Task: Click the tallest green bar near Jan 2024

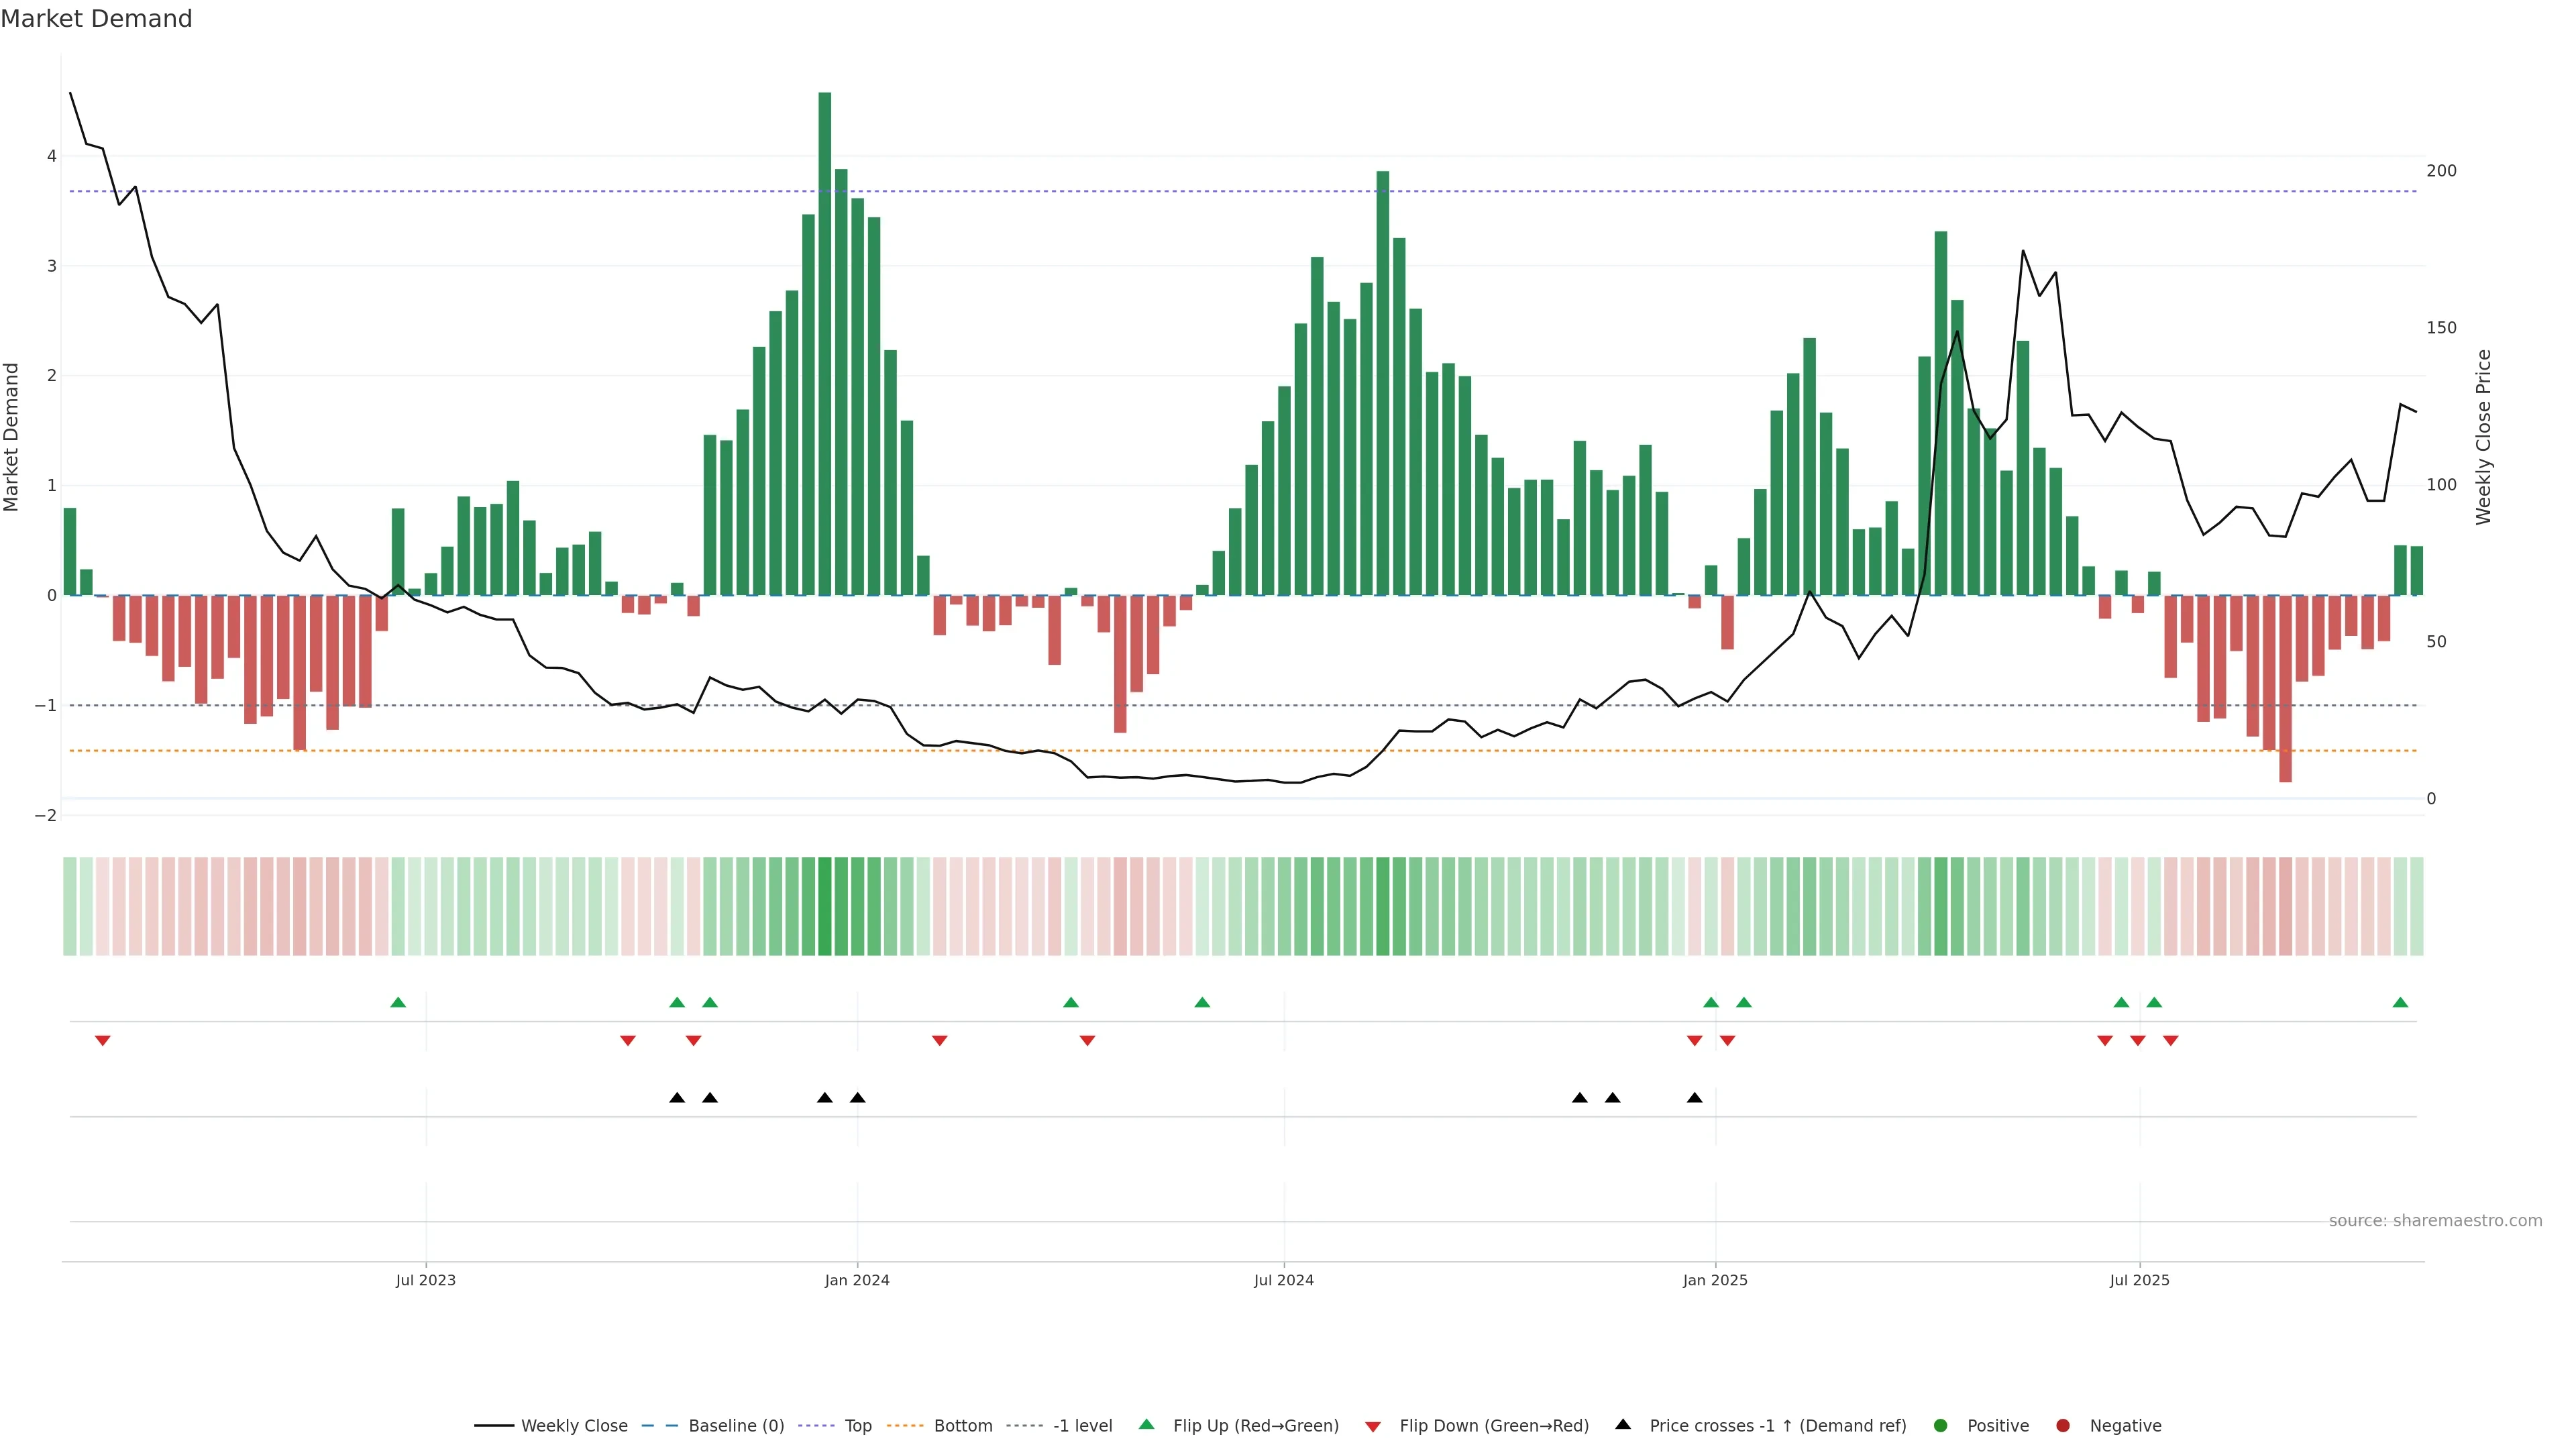Action: [825, 340]
